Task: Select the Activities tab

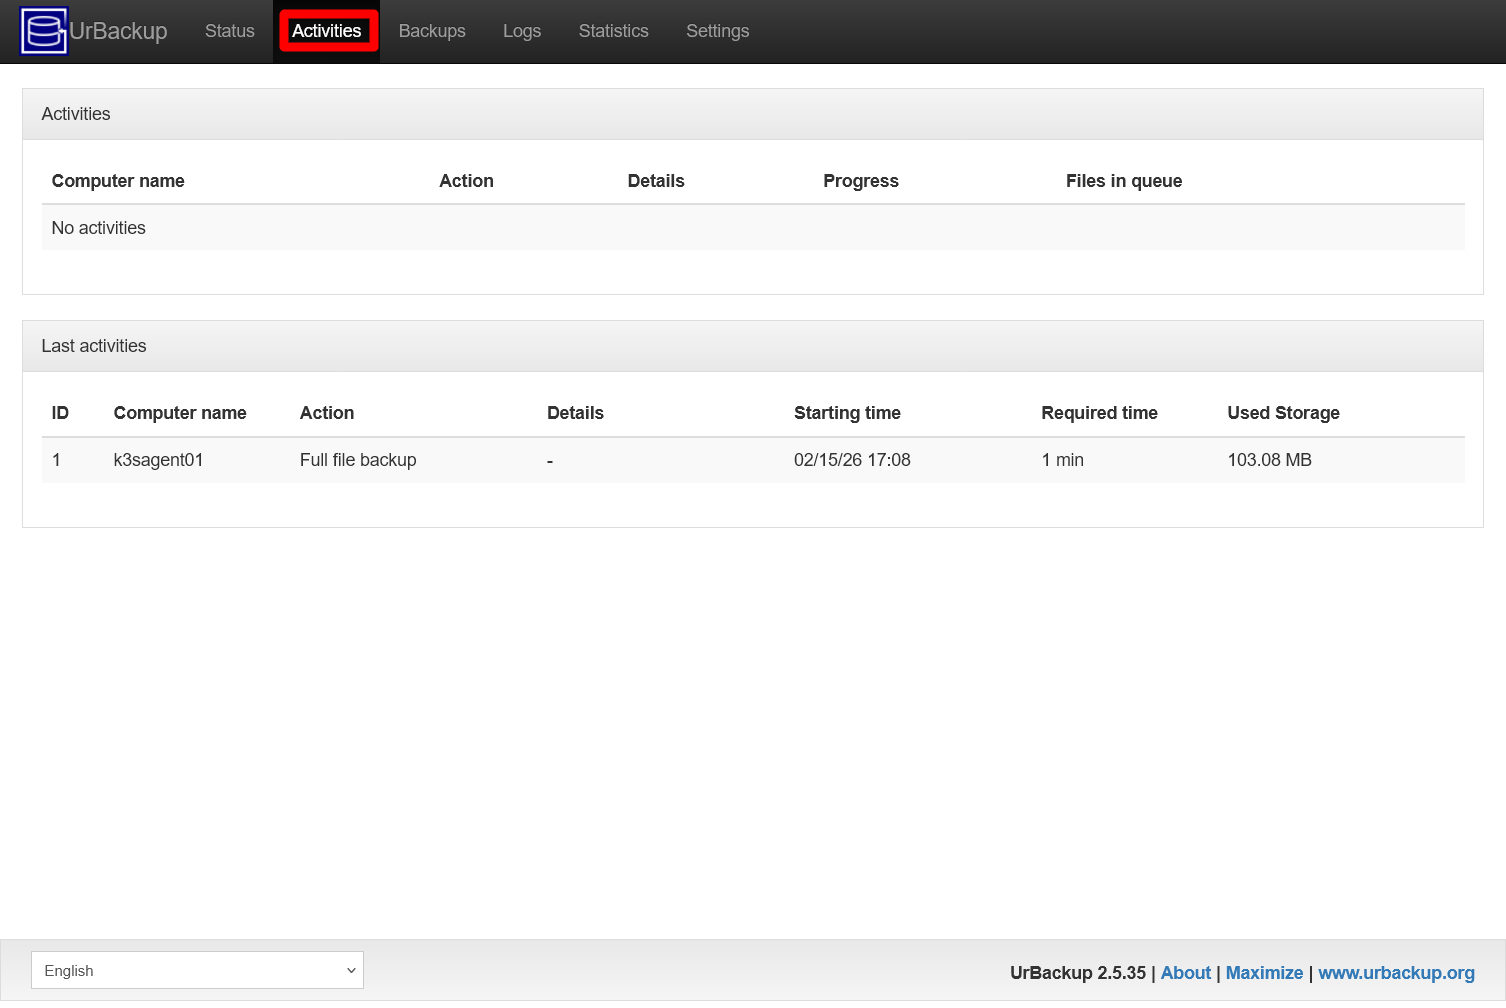Action: [x=327, y=31]
